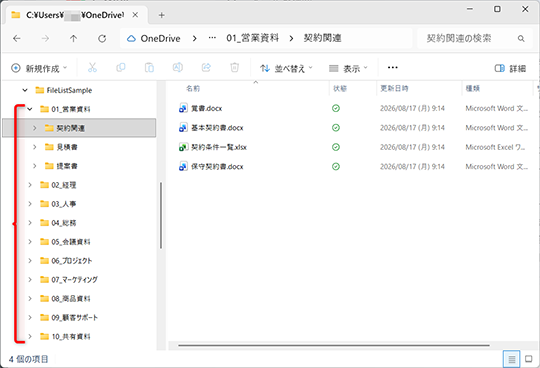Open new tab with plus button
Viewport: 540px width, 368px height.
(x=162, y=15)
